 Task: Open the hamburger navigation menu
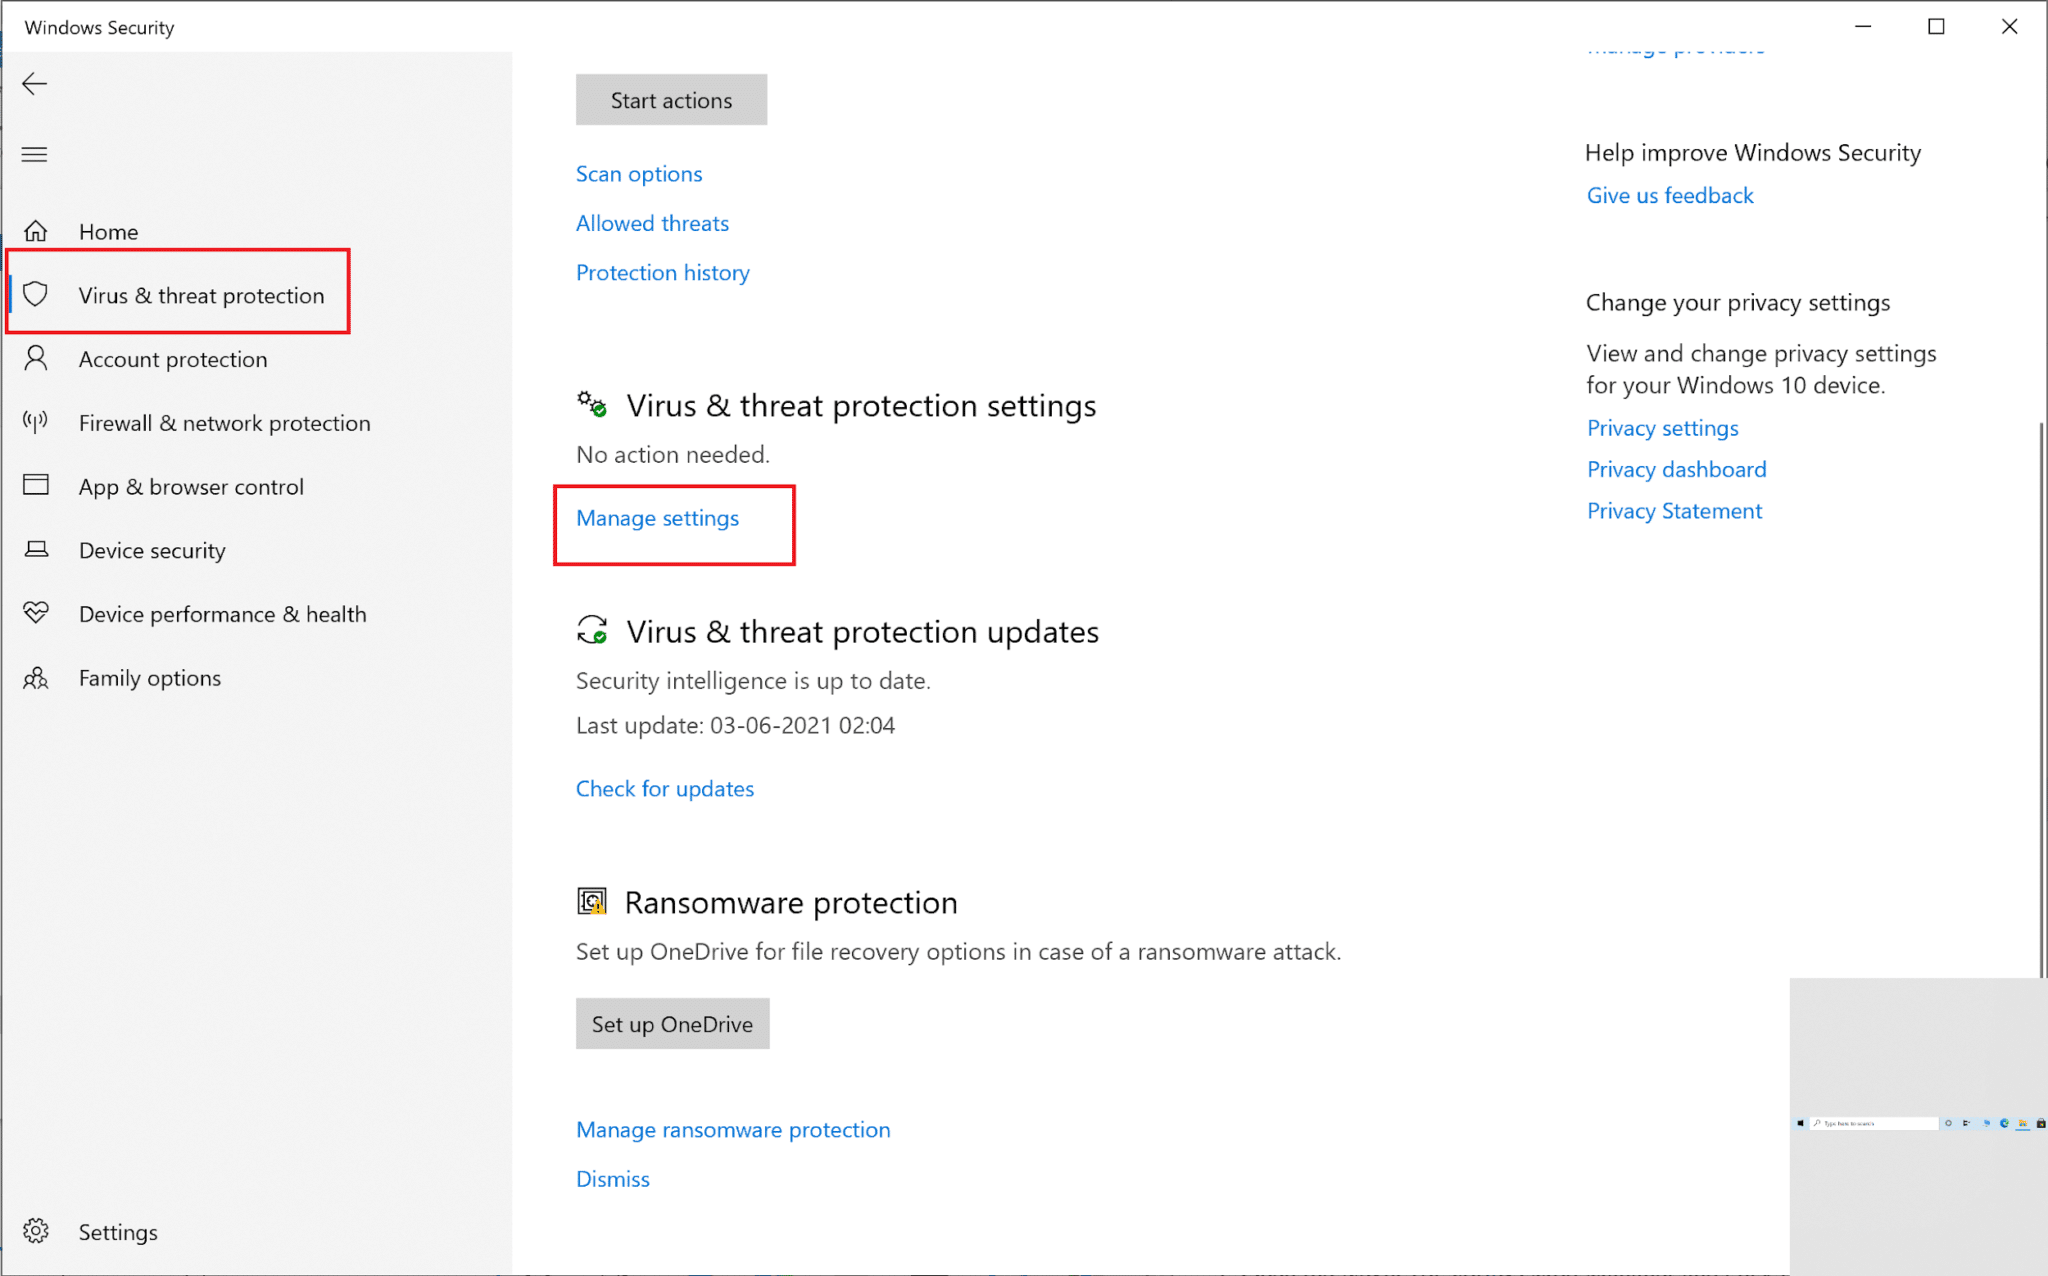[35, 154]
